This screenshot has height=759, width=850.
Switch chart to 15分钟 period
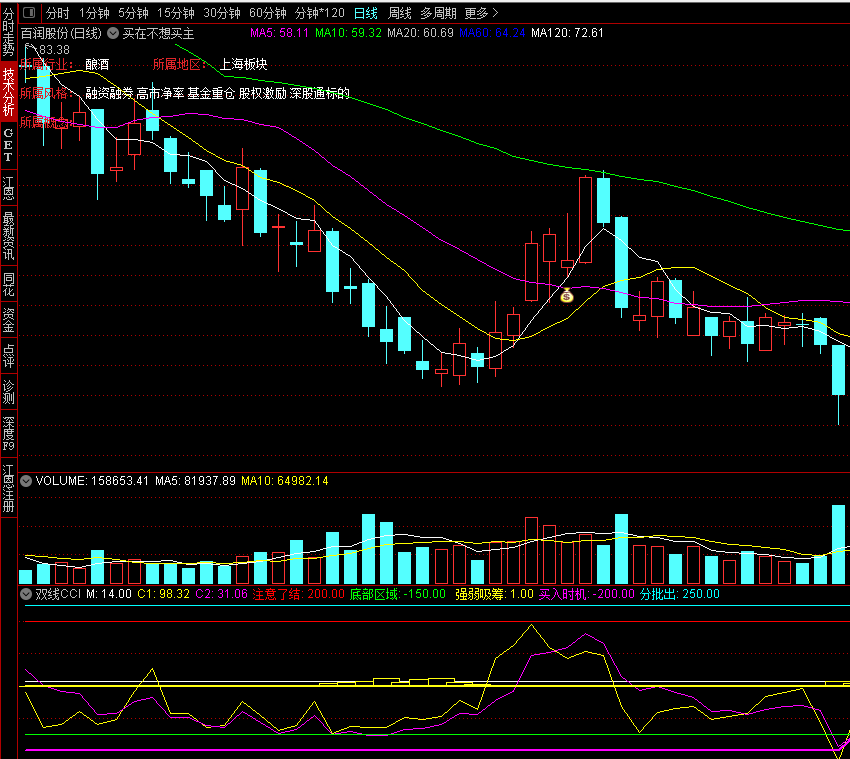[x=175, y=13]
